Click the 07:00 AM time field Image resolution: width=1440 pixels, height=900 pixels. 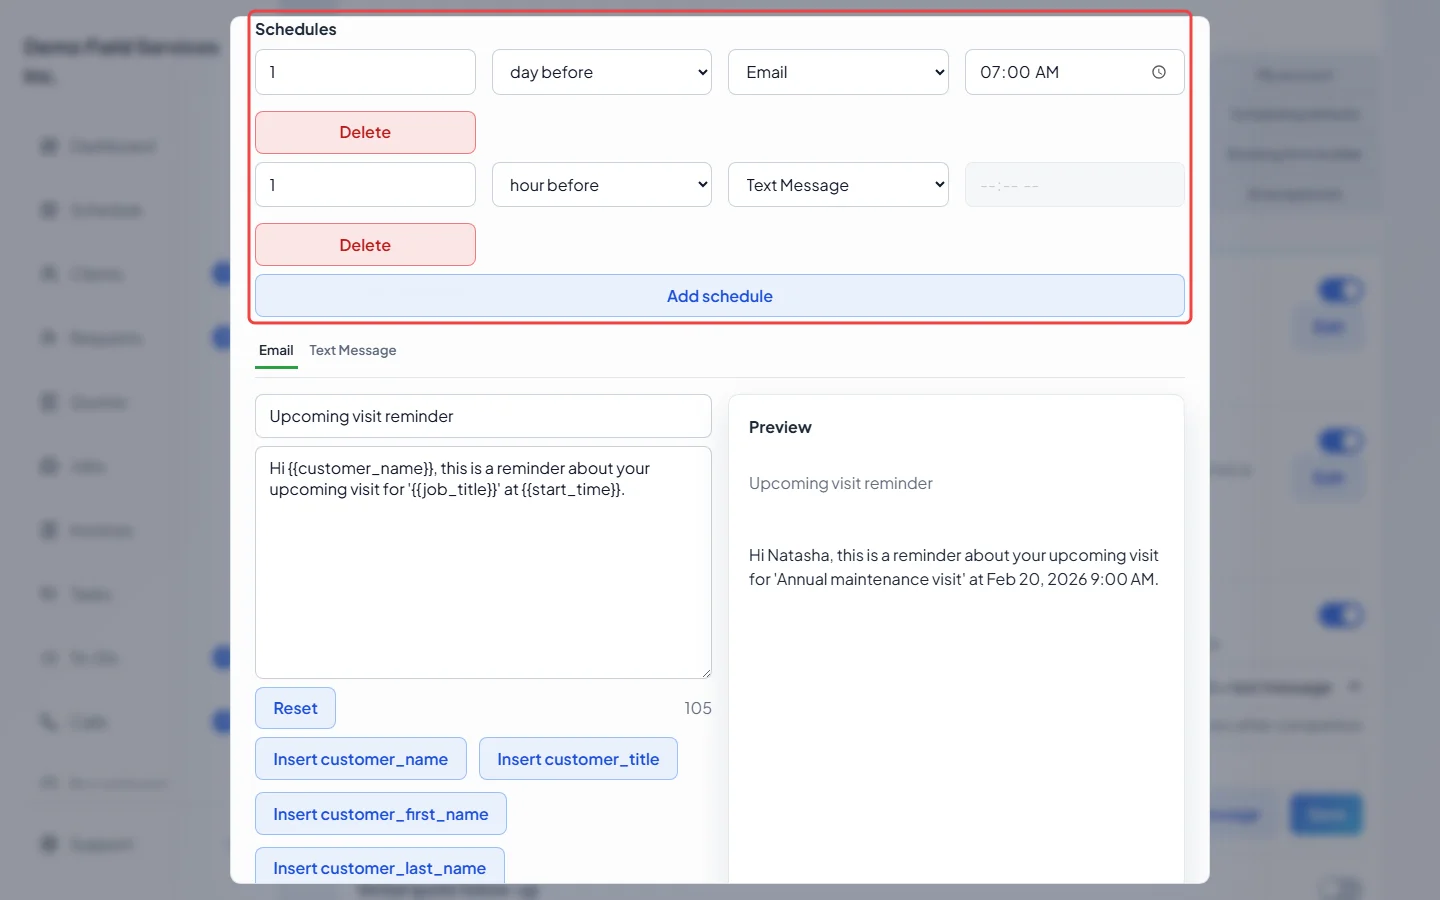coord(1075,72)
